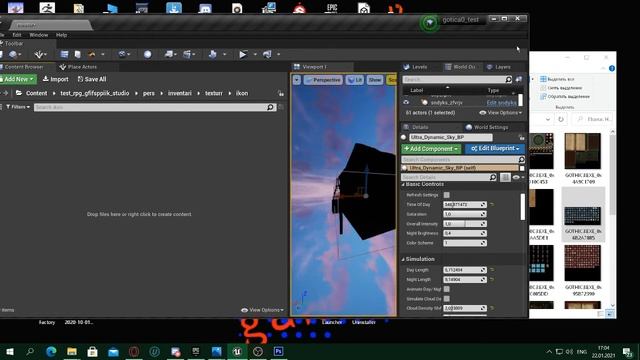Click the Import button
Viewport: 640px width, 360px height.
point(56,79)
